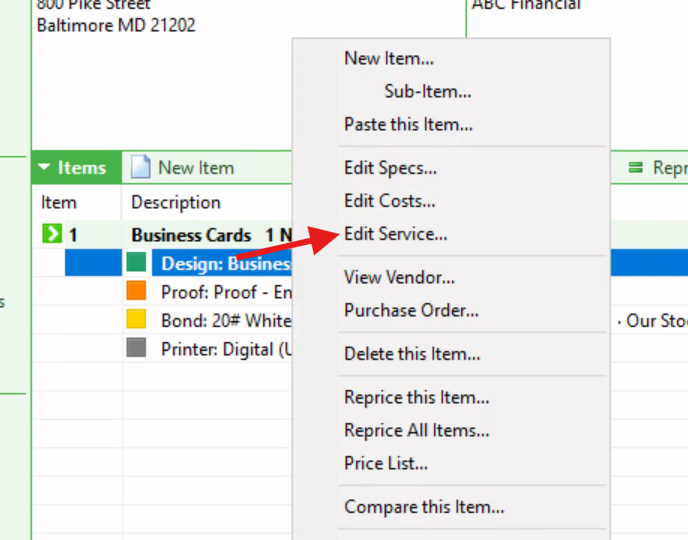This screenshot has width=688, height=540.
Task: Click the Baltimore MD 21202 address text
Action: pos(116,25)
